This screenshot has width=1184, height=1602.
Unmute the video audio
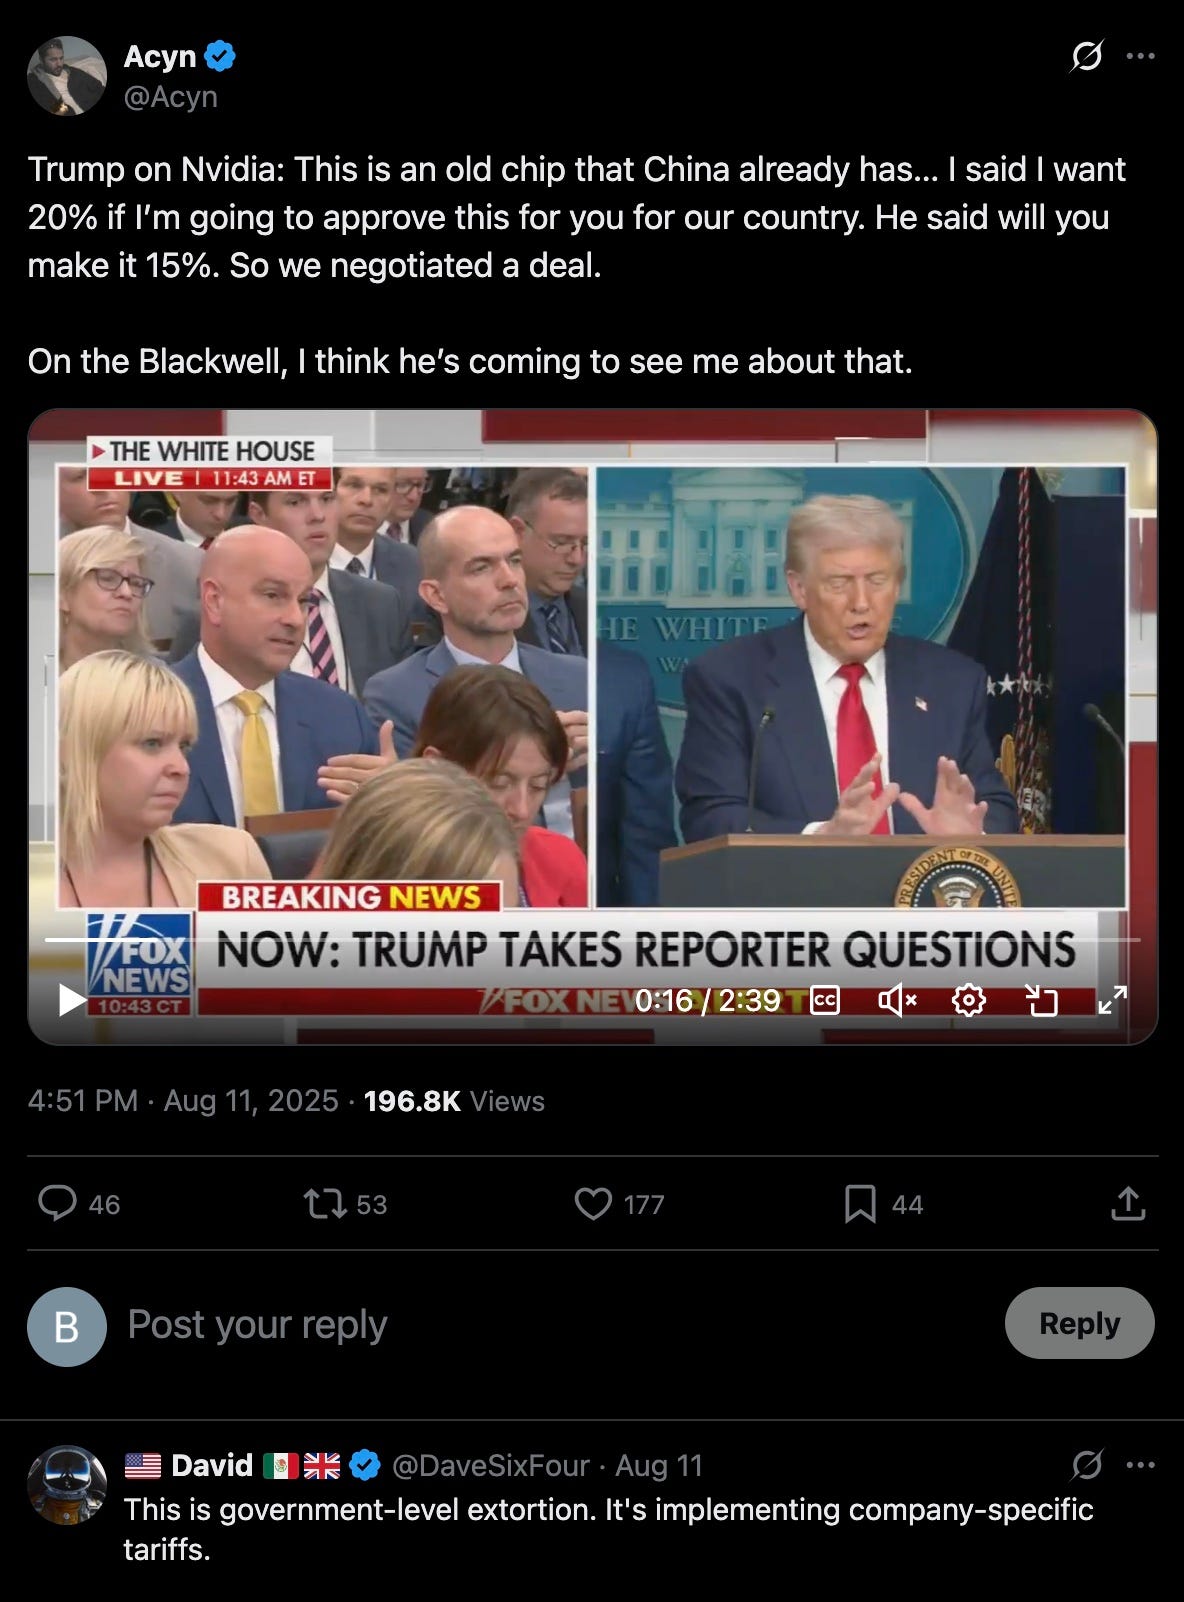coord(897,1000)
